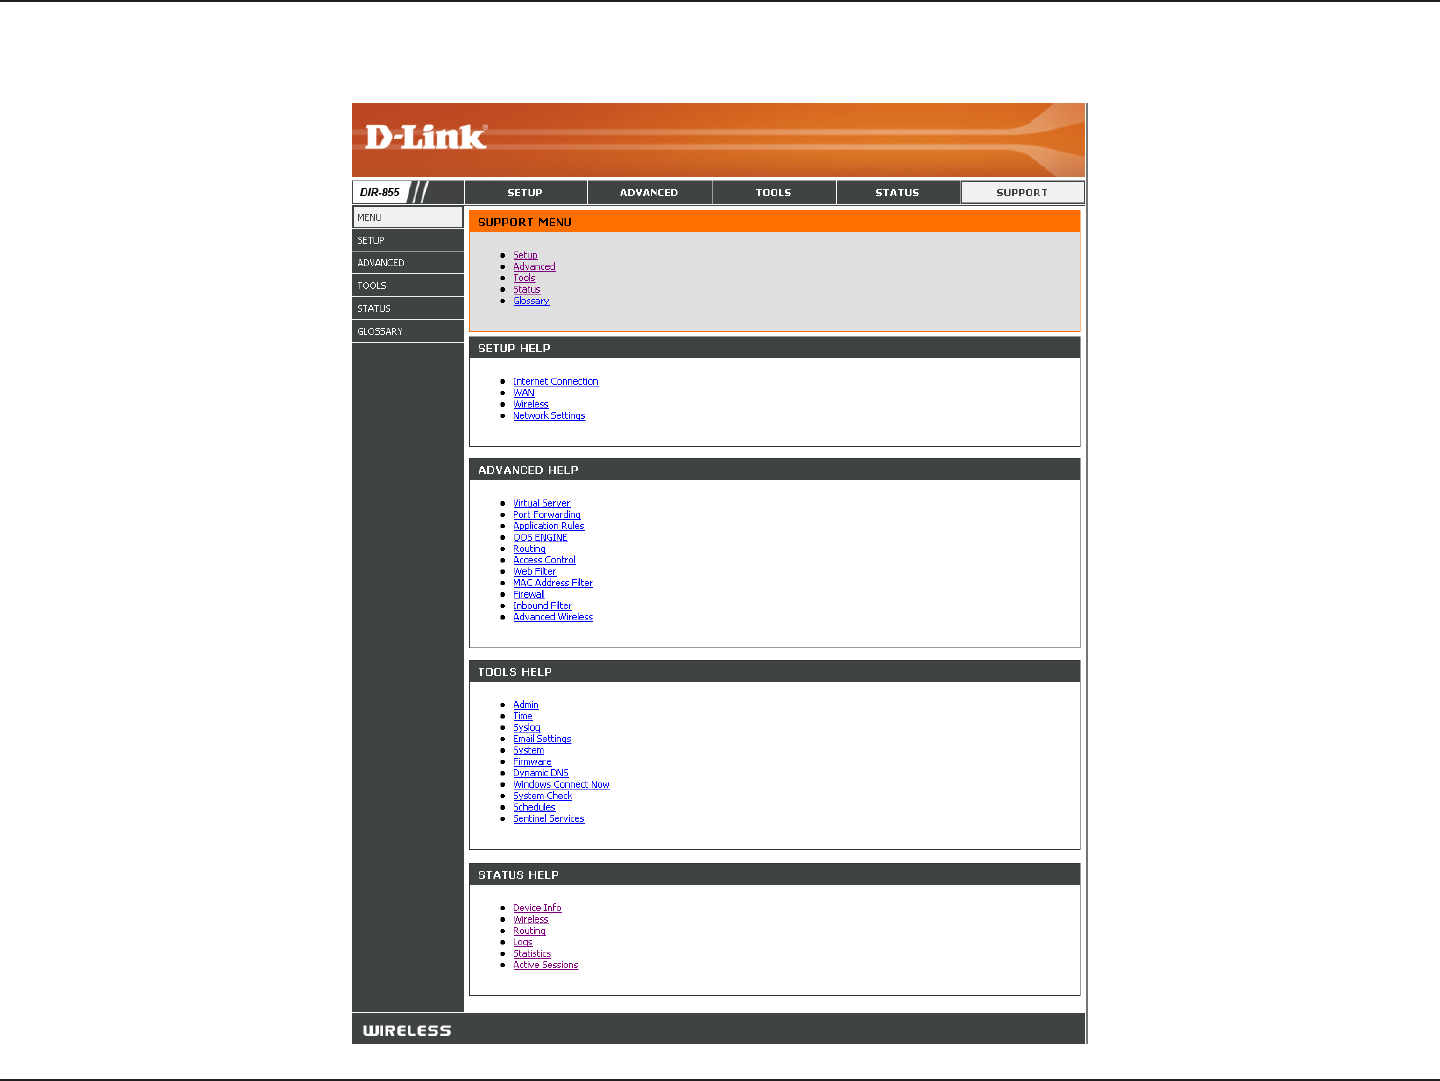This screenshot has width=1440, height=1081.
Task: Click the Device Info help link
Action: tap(537, 908)
